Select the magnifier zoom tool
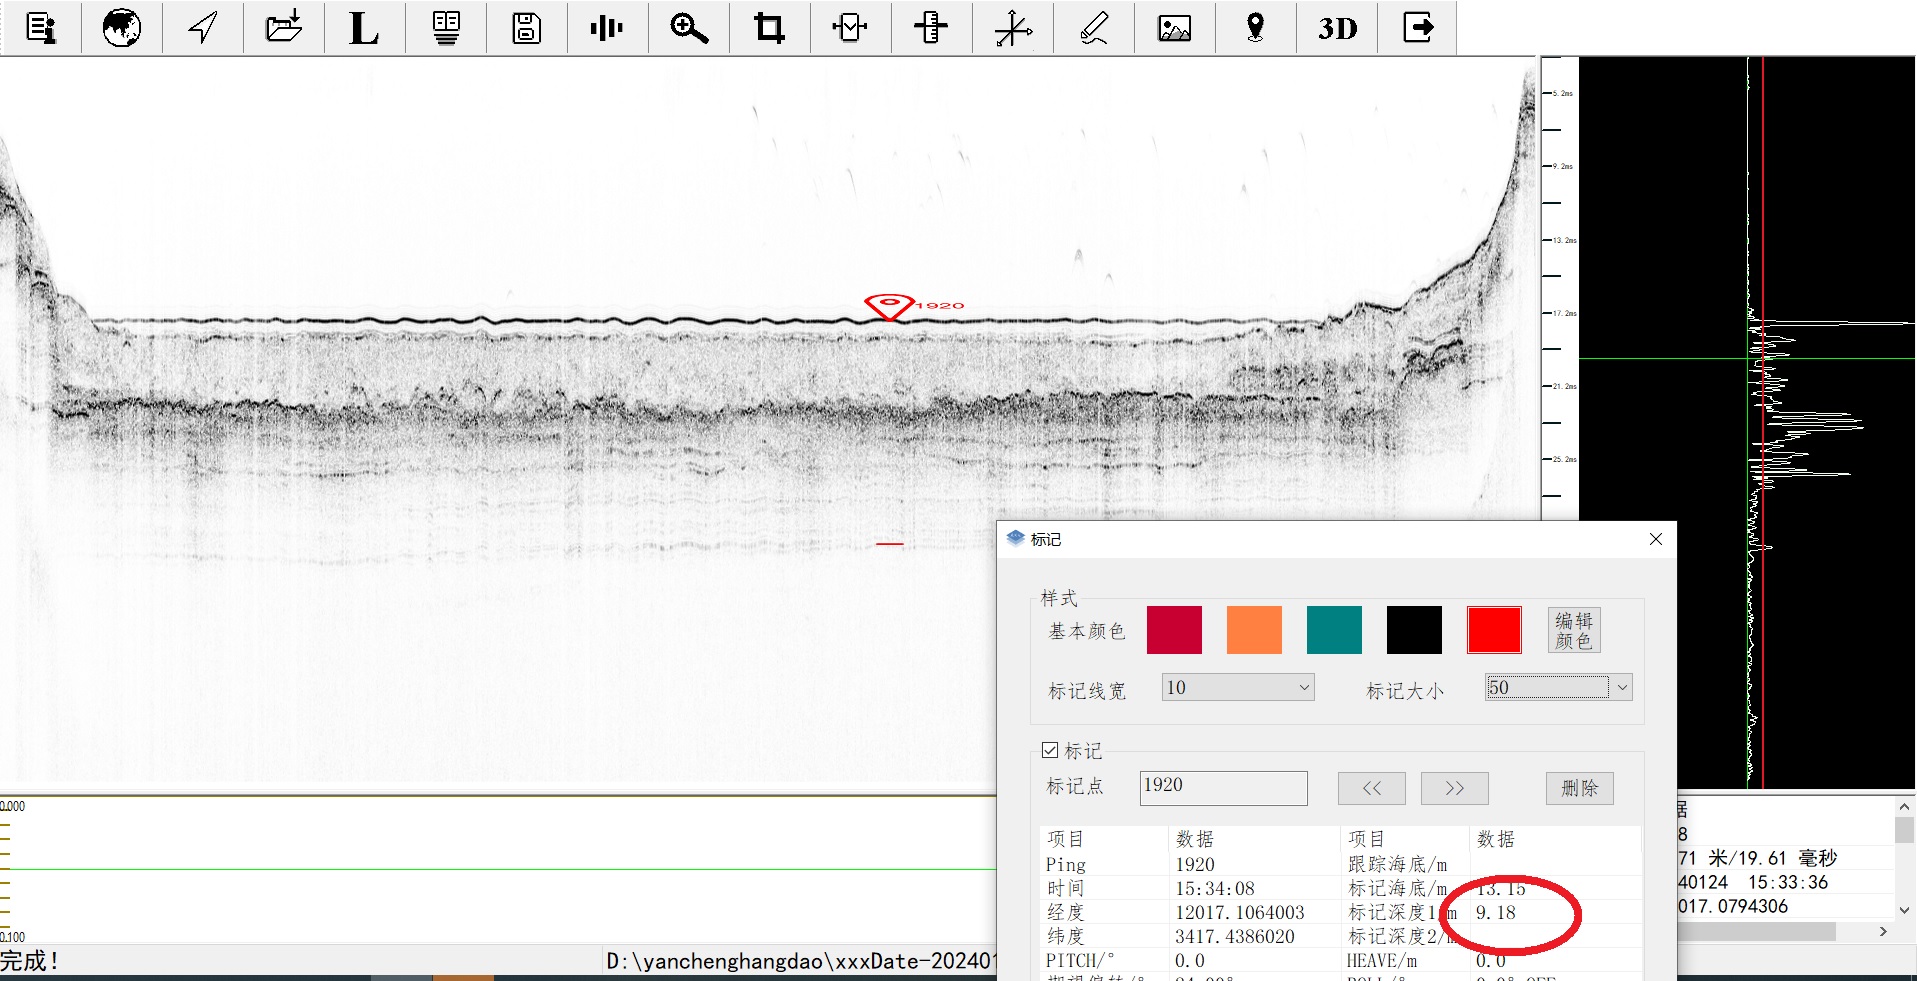This screenshot has height=981, width=1917. click(x=688, y=28)
